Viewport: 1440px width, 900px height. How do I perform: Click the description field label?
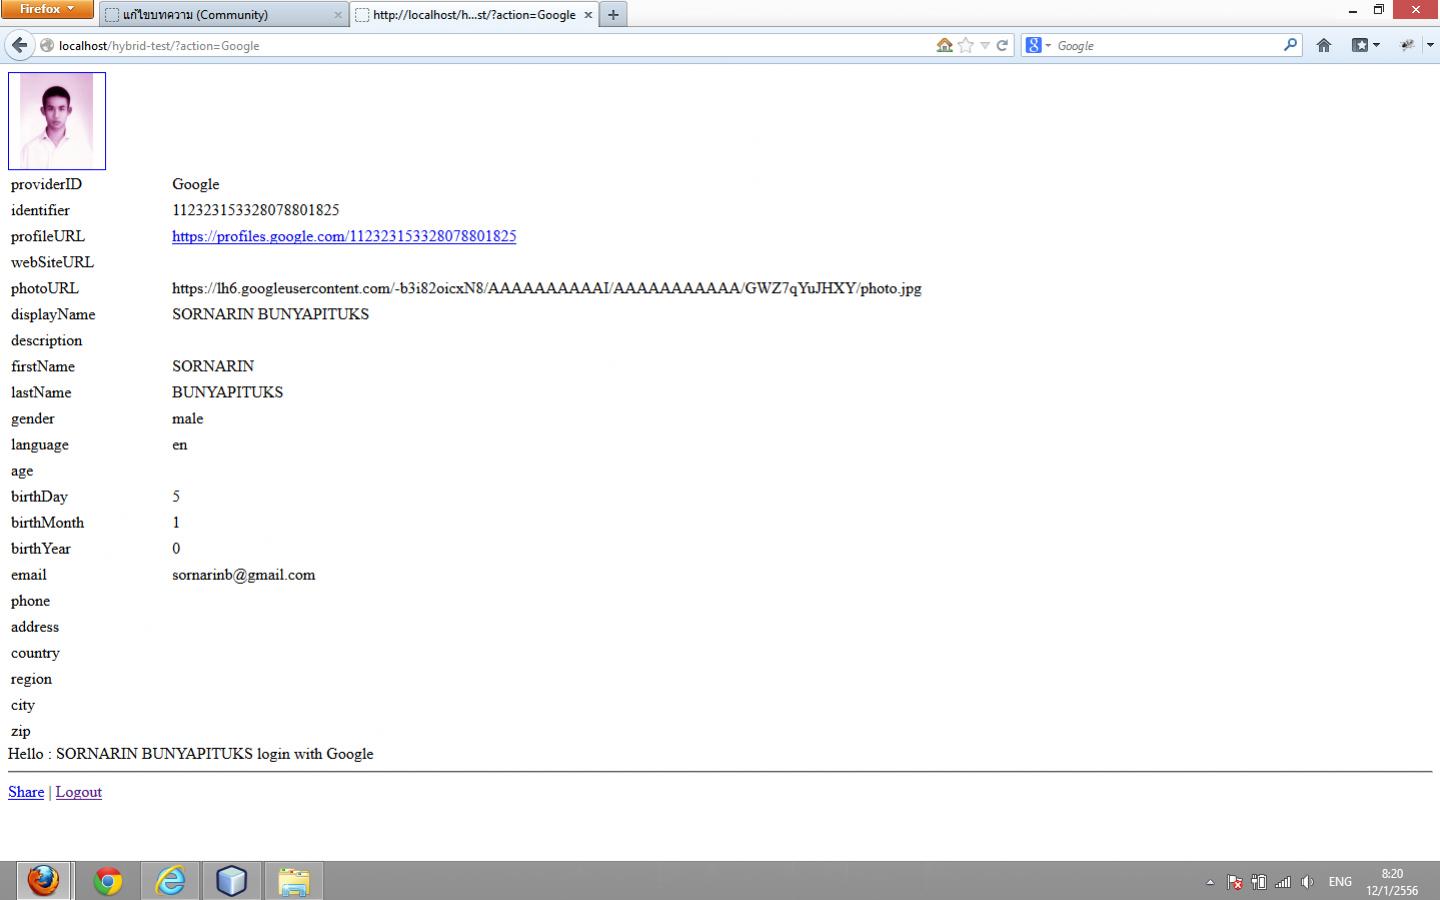click(47, 340)
